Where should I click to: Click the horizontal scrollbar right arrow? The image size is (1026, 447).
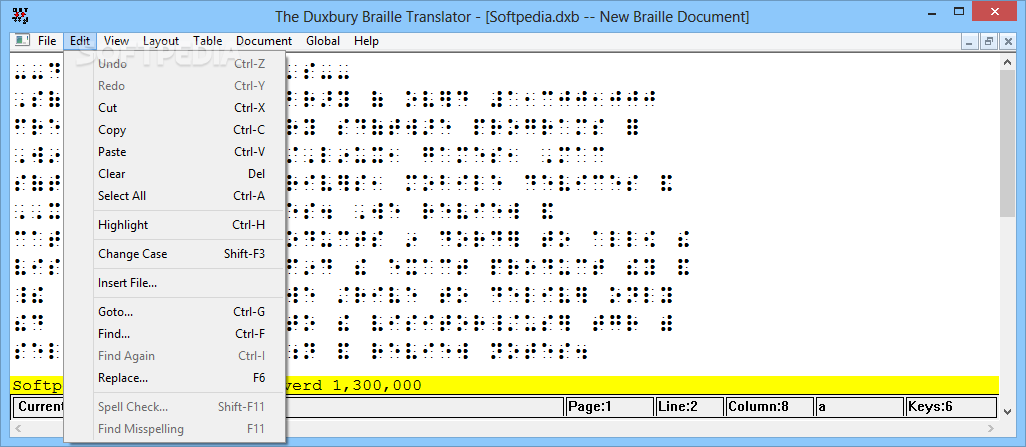pyautogui.click(x=992, y=428)
